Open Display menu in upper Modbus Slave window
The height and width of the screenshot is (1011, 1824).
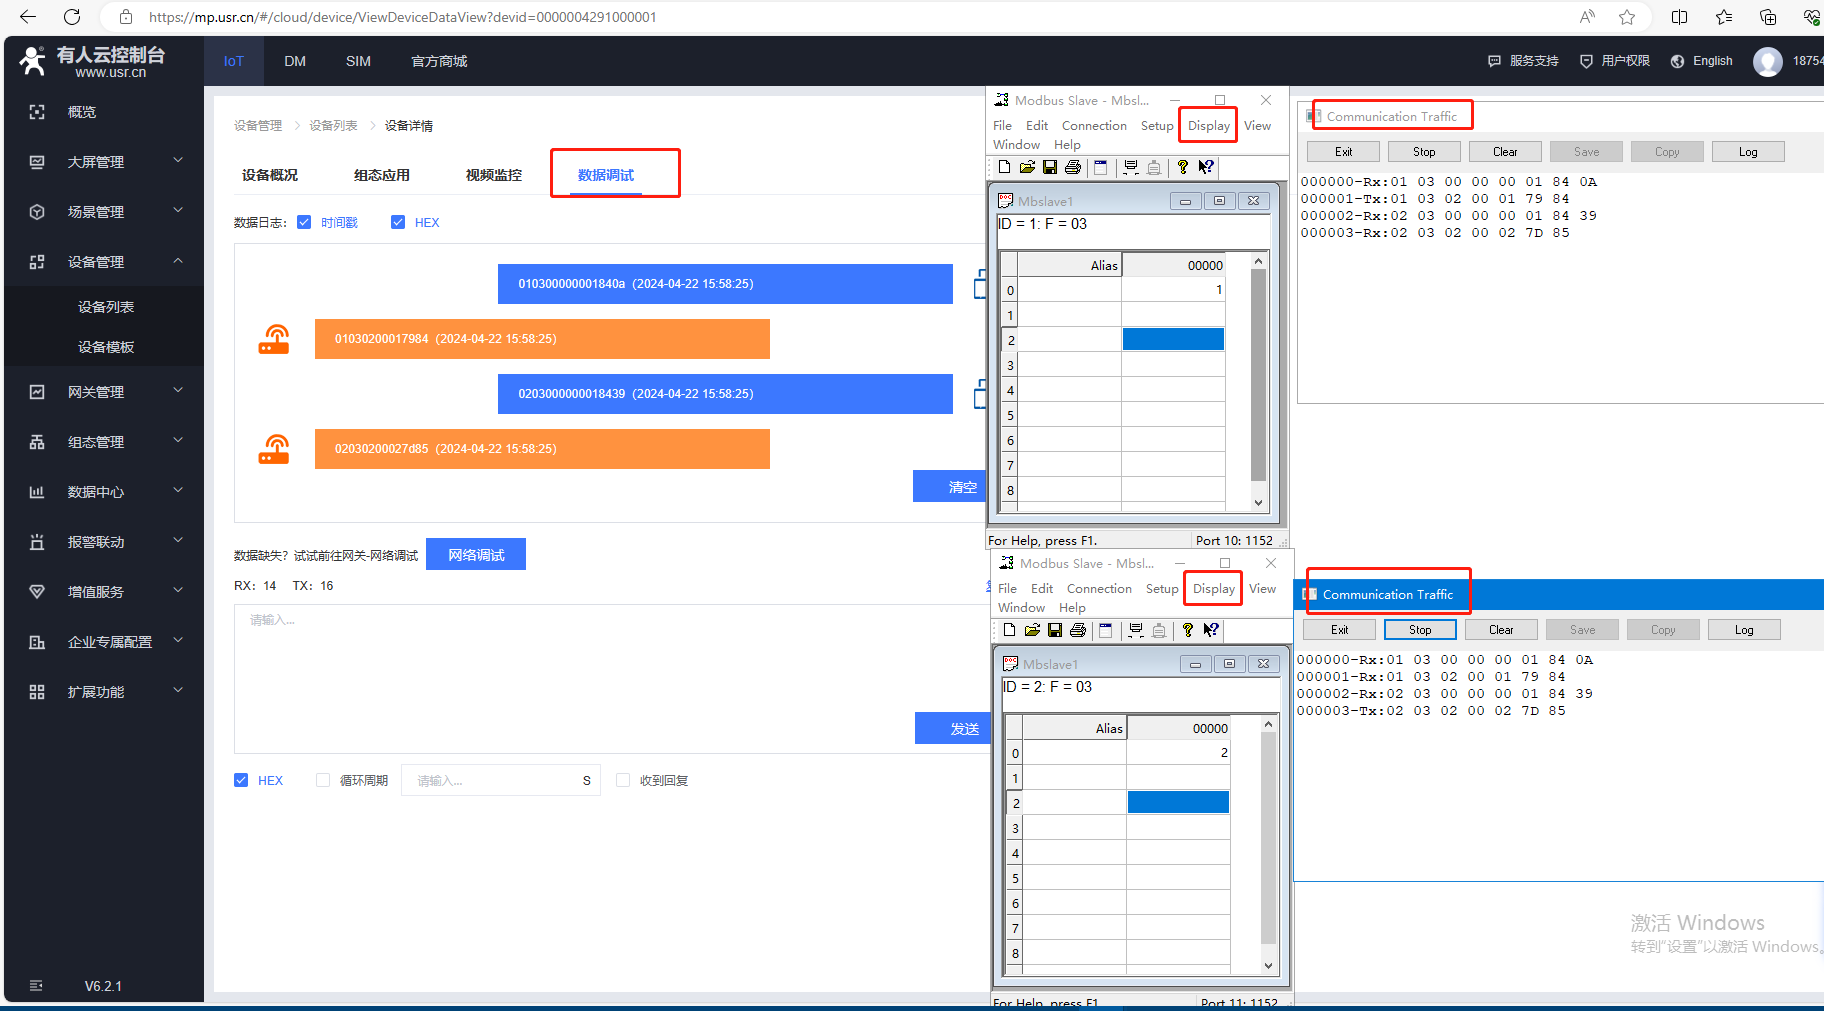click(1208, 126)
